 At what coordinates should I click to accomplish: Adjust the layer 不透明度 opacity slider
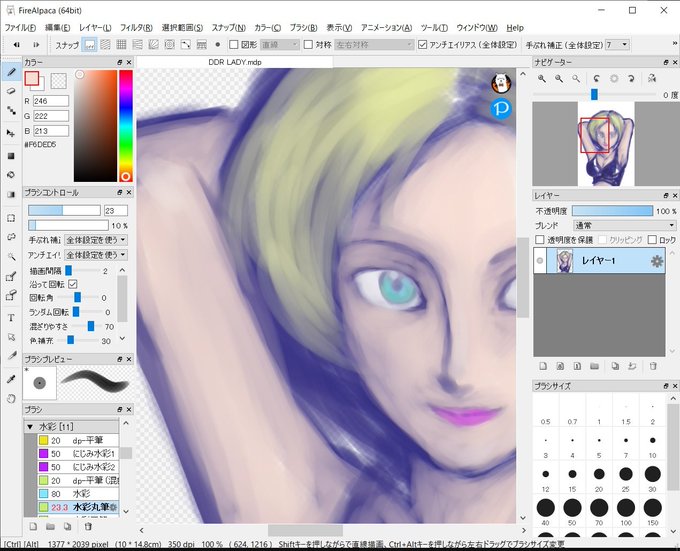click(612, 211)
